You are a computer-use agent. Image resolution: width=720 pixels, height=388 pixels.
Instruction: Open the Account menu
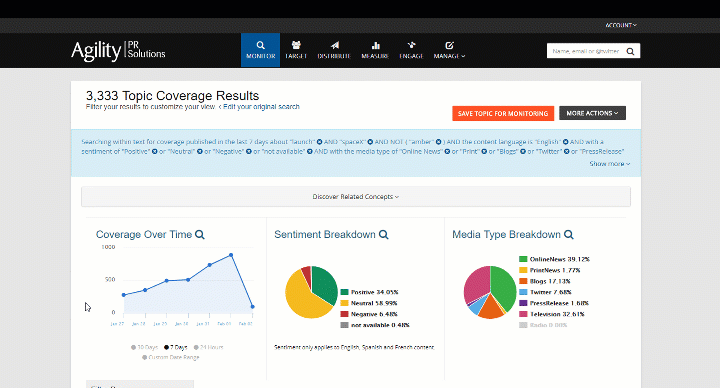pos(621,25)
